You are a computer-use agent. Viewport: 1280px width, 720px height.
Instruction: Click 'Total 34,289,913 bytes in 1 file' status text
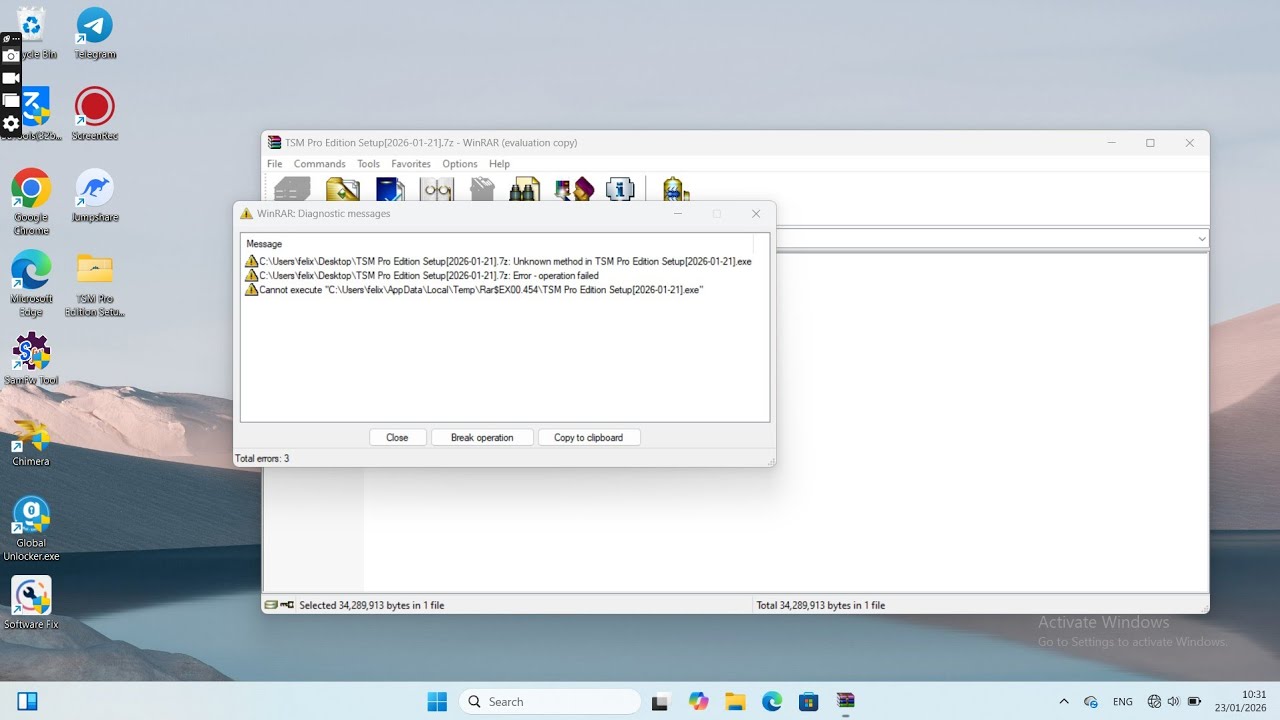(821, 605)
